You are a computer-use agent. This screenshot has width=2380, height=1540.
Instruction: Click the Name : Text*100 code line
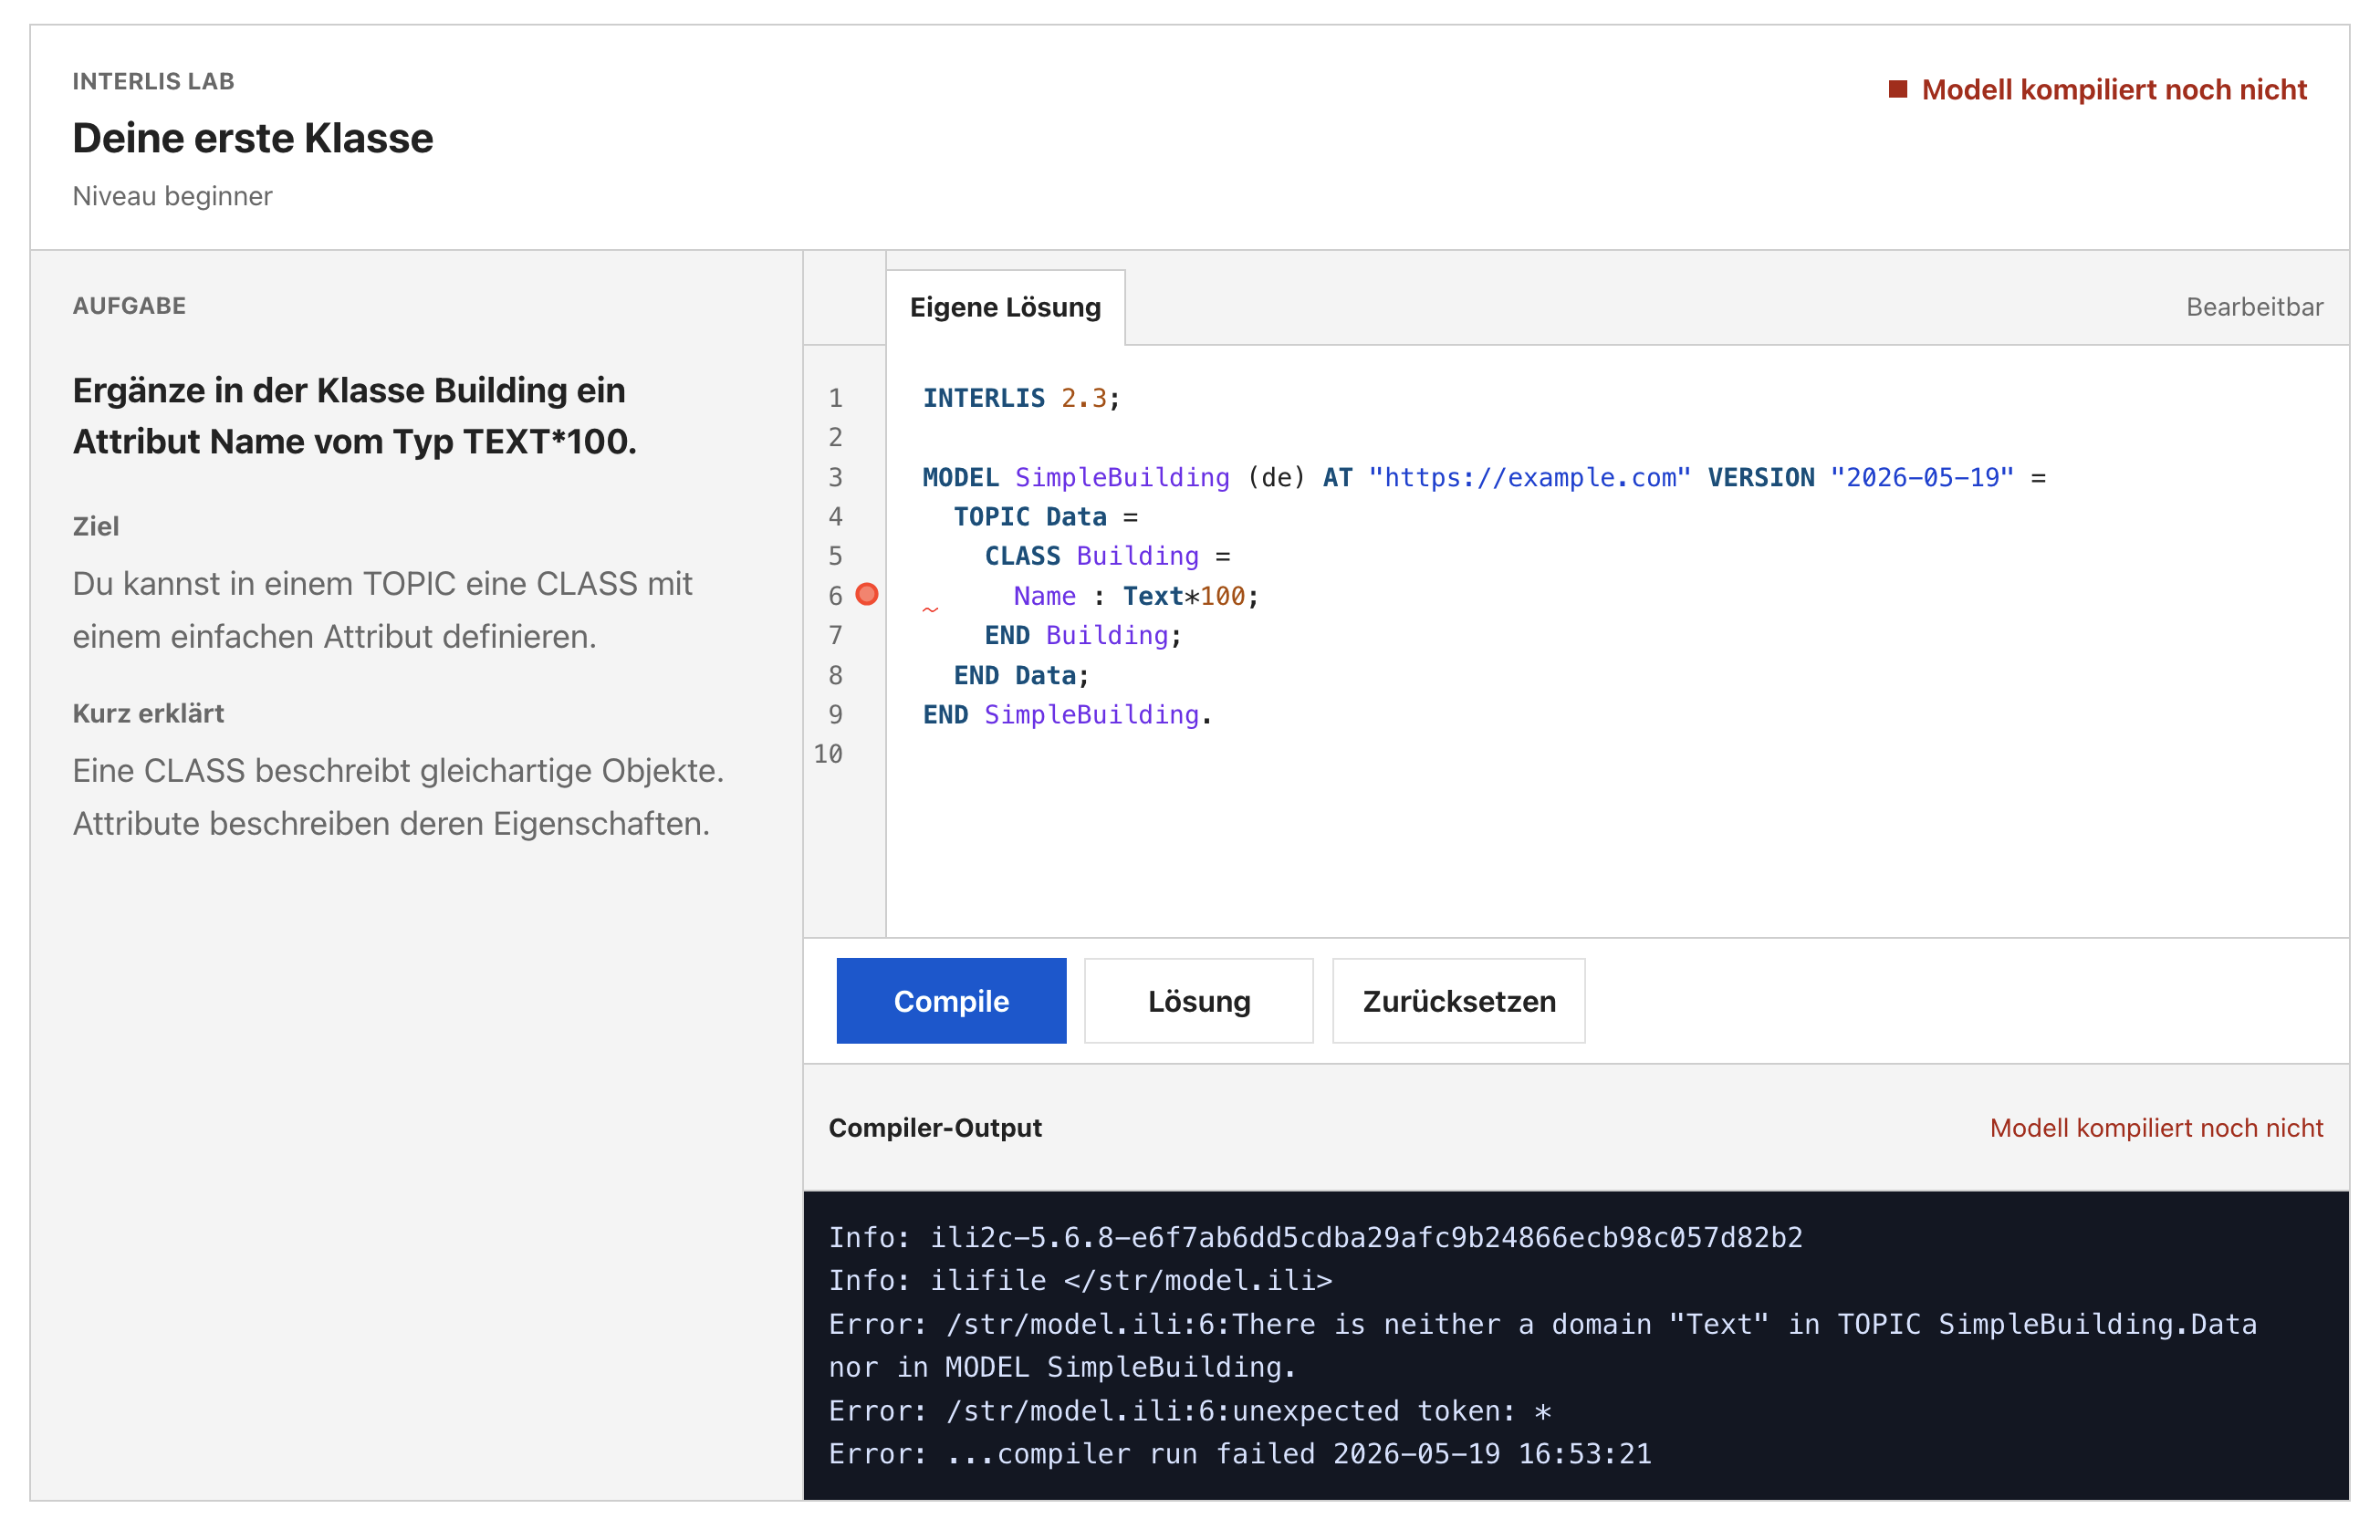(x=1136, y=596)
